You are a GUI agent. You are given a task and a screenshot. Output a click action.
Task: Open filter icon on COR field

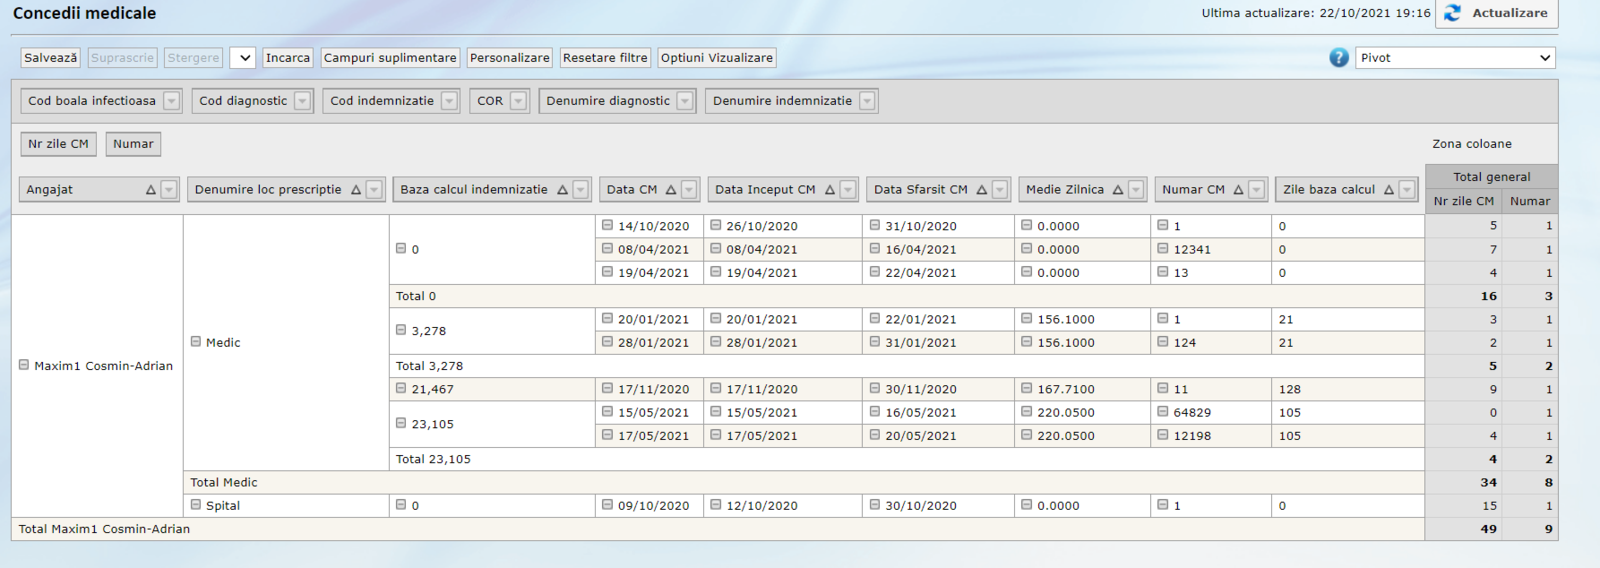[518, 101]
